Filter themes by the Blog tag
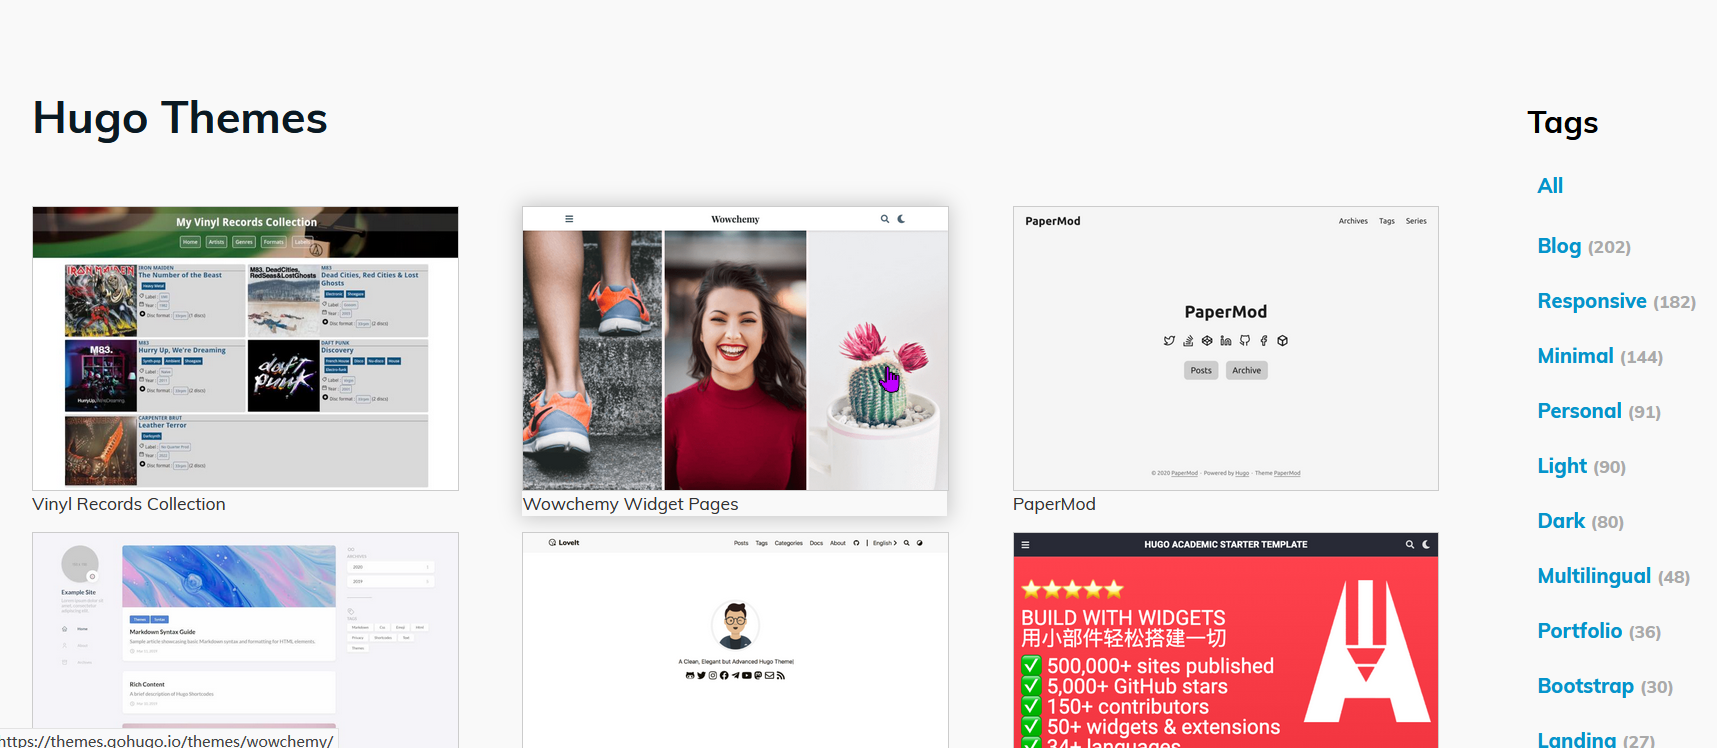This screenshot has height=748, width=1717. coord(1559,246)
